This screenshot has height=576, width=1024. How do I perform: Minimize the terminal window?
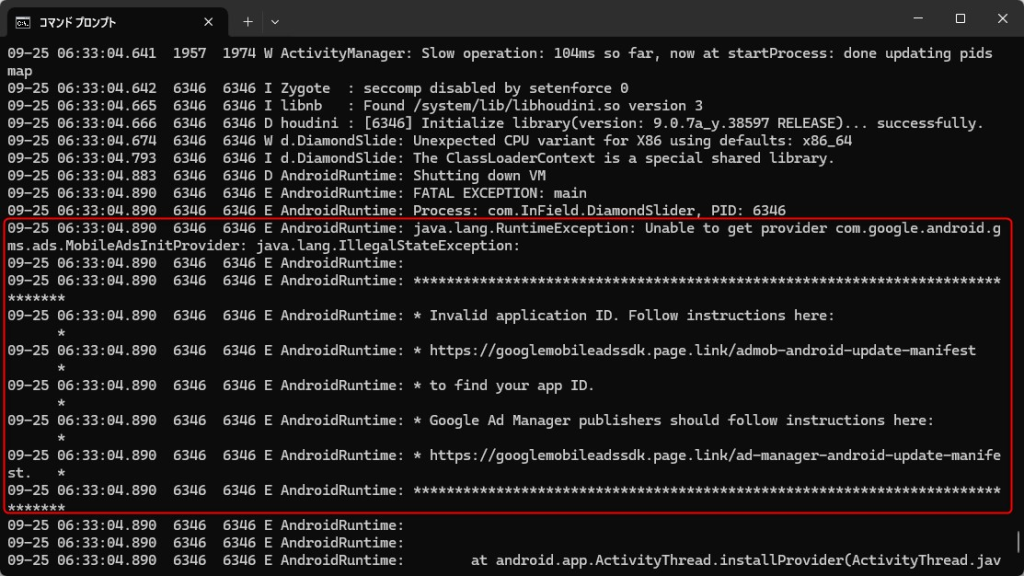tap(914, 19)
